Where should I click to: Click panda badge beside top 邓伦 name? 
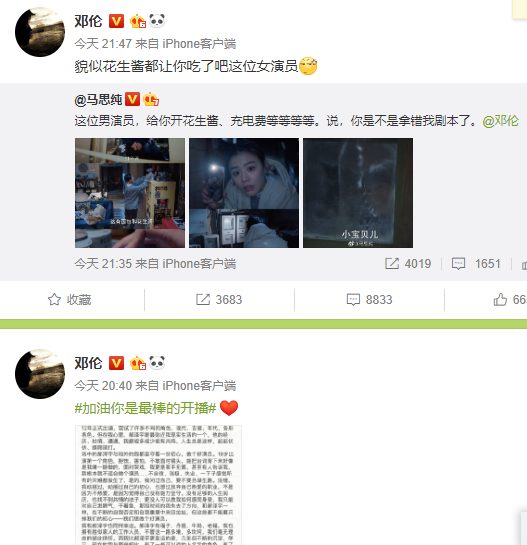157,21
